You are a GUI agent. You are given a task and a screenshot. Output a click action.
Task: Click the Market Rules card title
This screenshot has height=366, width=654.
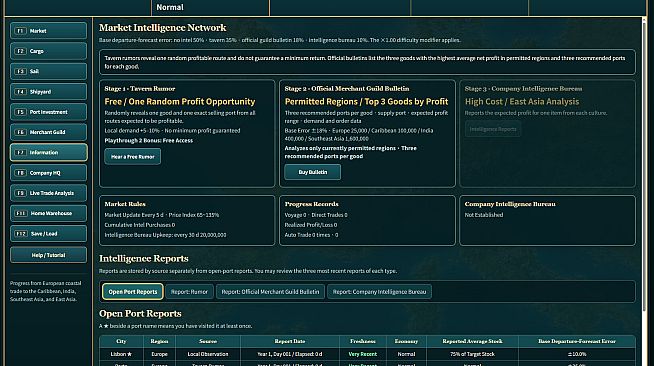pyautogui.click(x=125, y=204)
